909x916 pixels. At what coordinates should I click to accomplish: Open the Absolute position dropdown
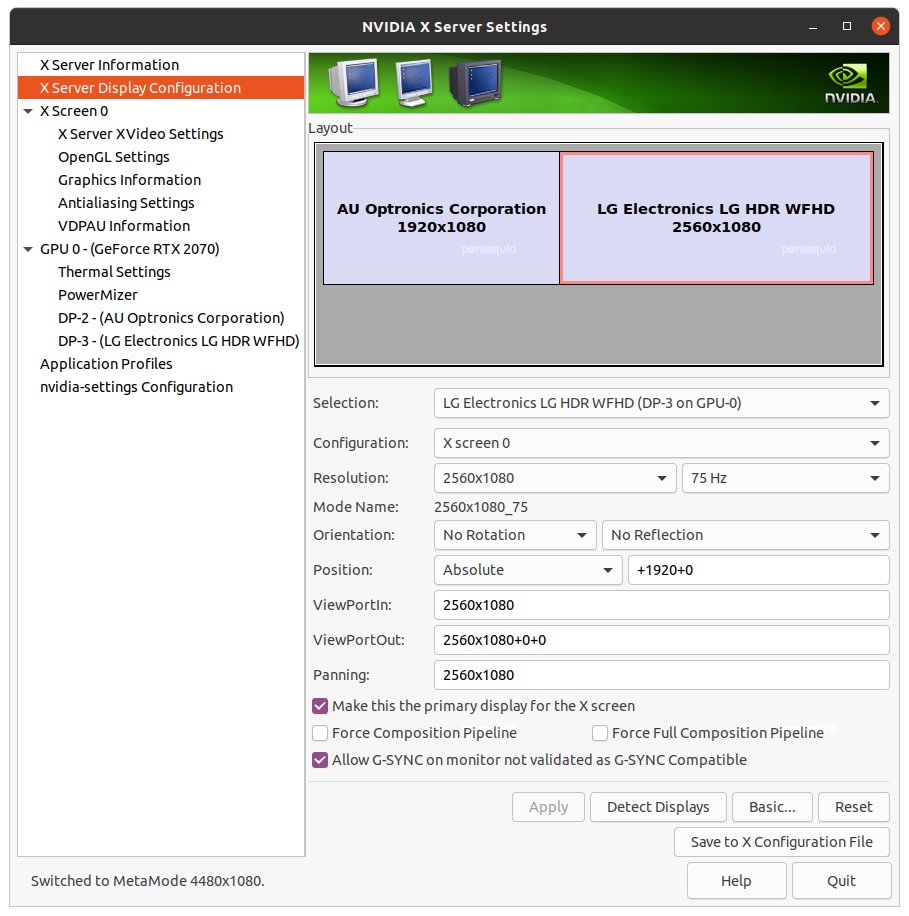click(528, 570)
